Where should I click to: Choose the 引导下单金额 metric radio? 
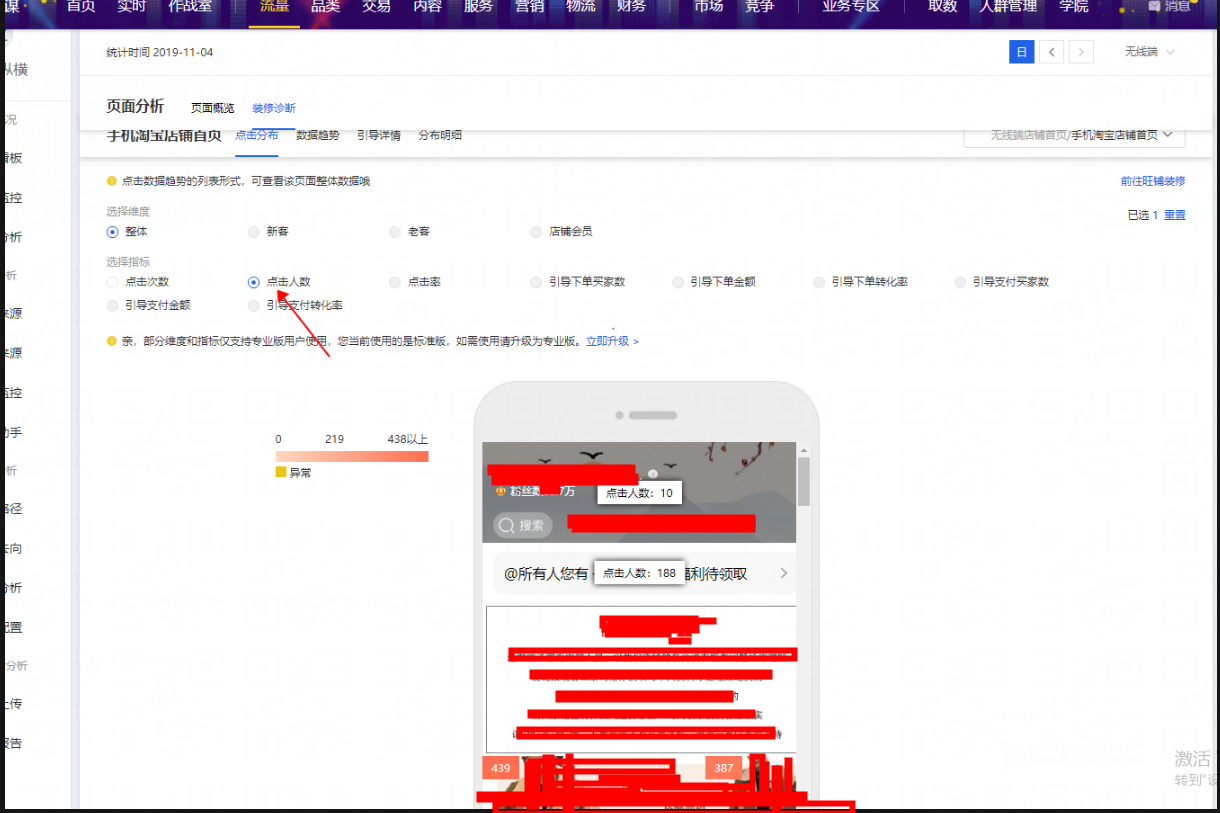(x=679, y=282)
